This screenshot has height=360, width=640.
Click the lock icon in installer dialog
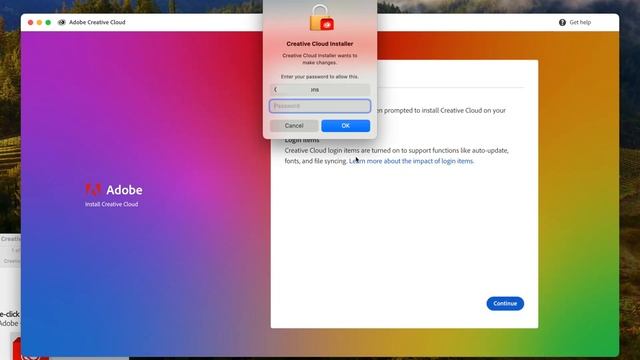point(321,18)
